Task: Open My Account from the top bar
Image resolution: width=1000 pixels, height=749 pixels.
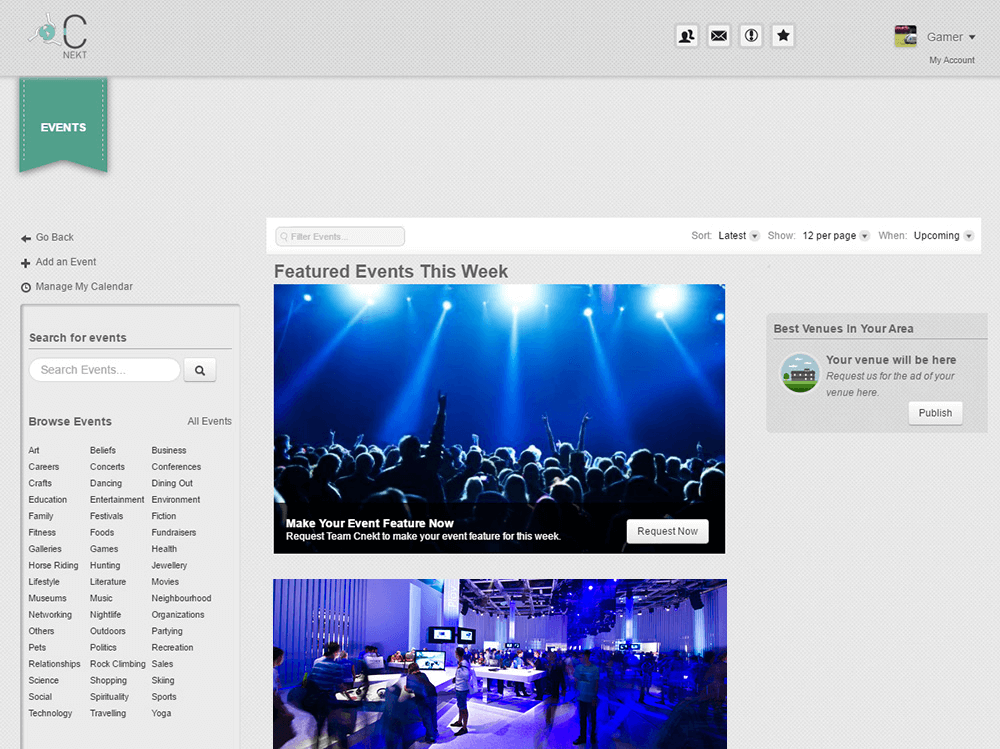Action: pos(951,60)
